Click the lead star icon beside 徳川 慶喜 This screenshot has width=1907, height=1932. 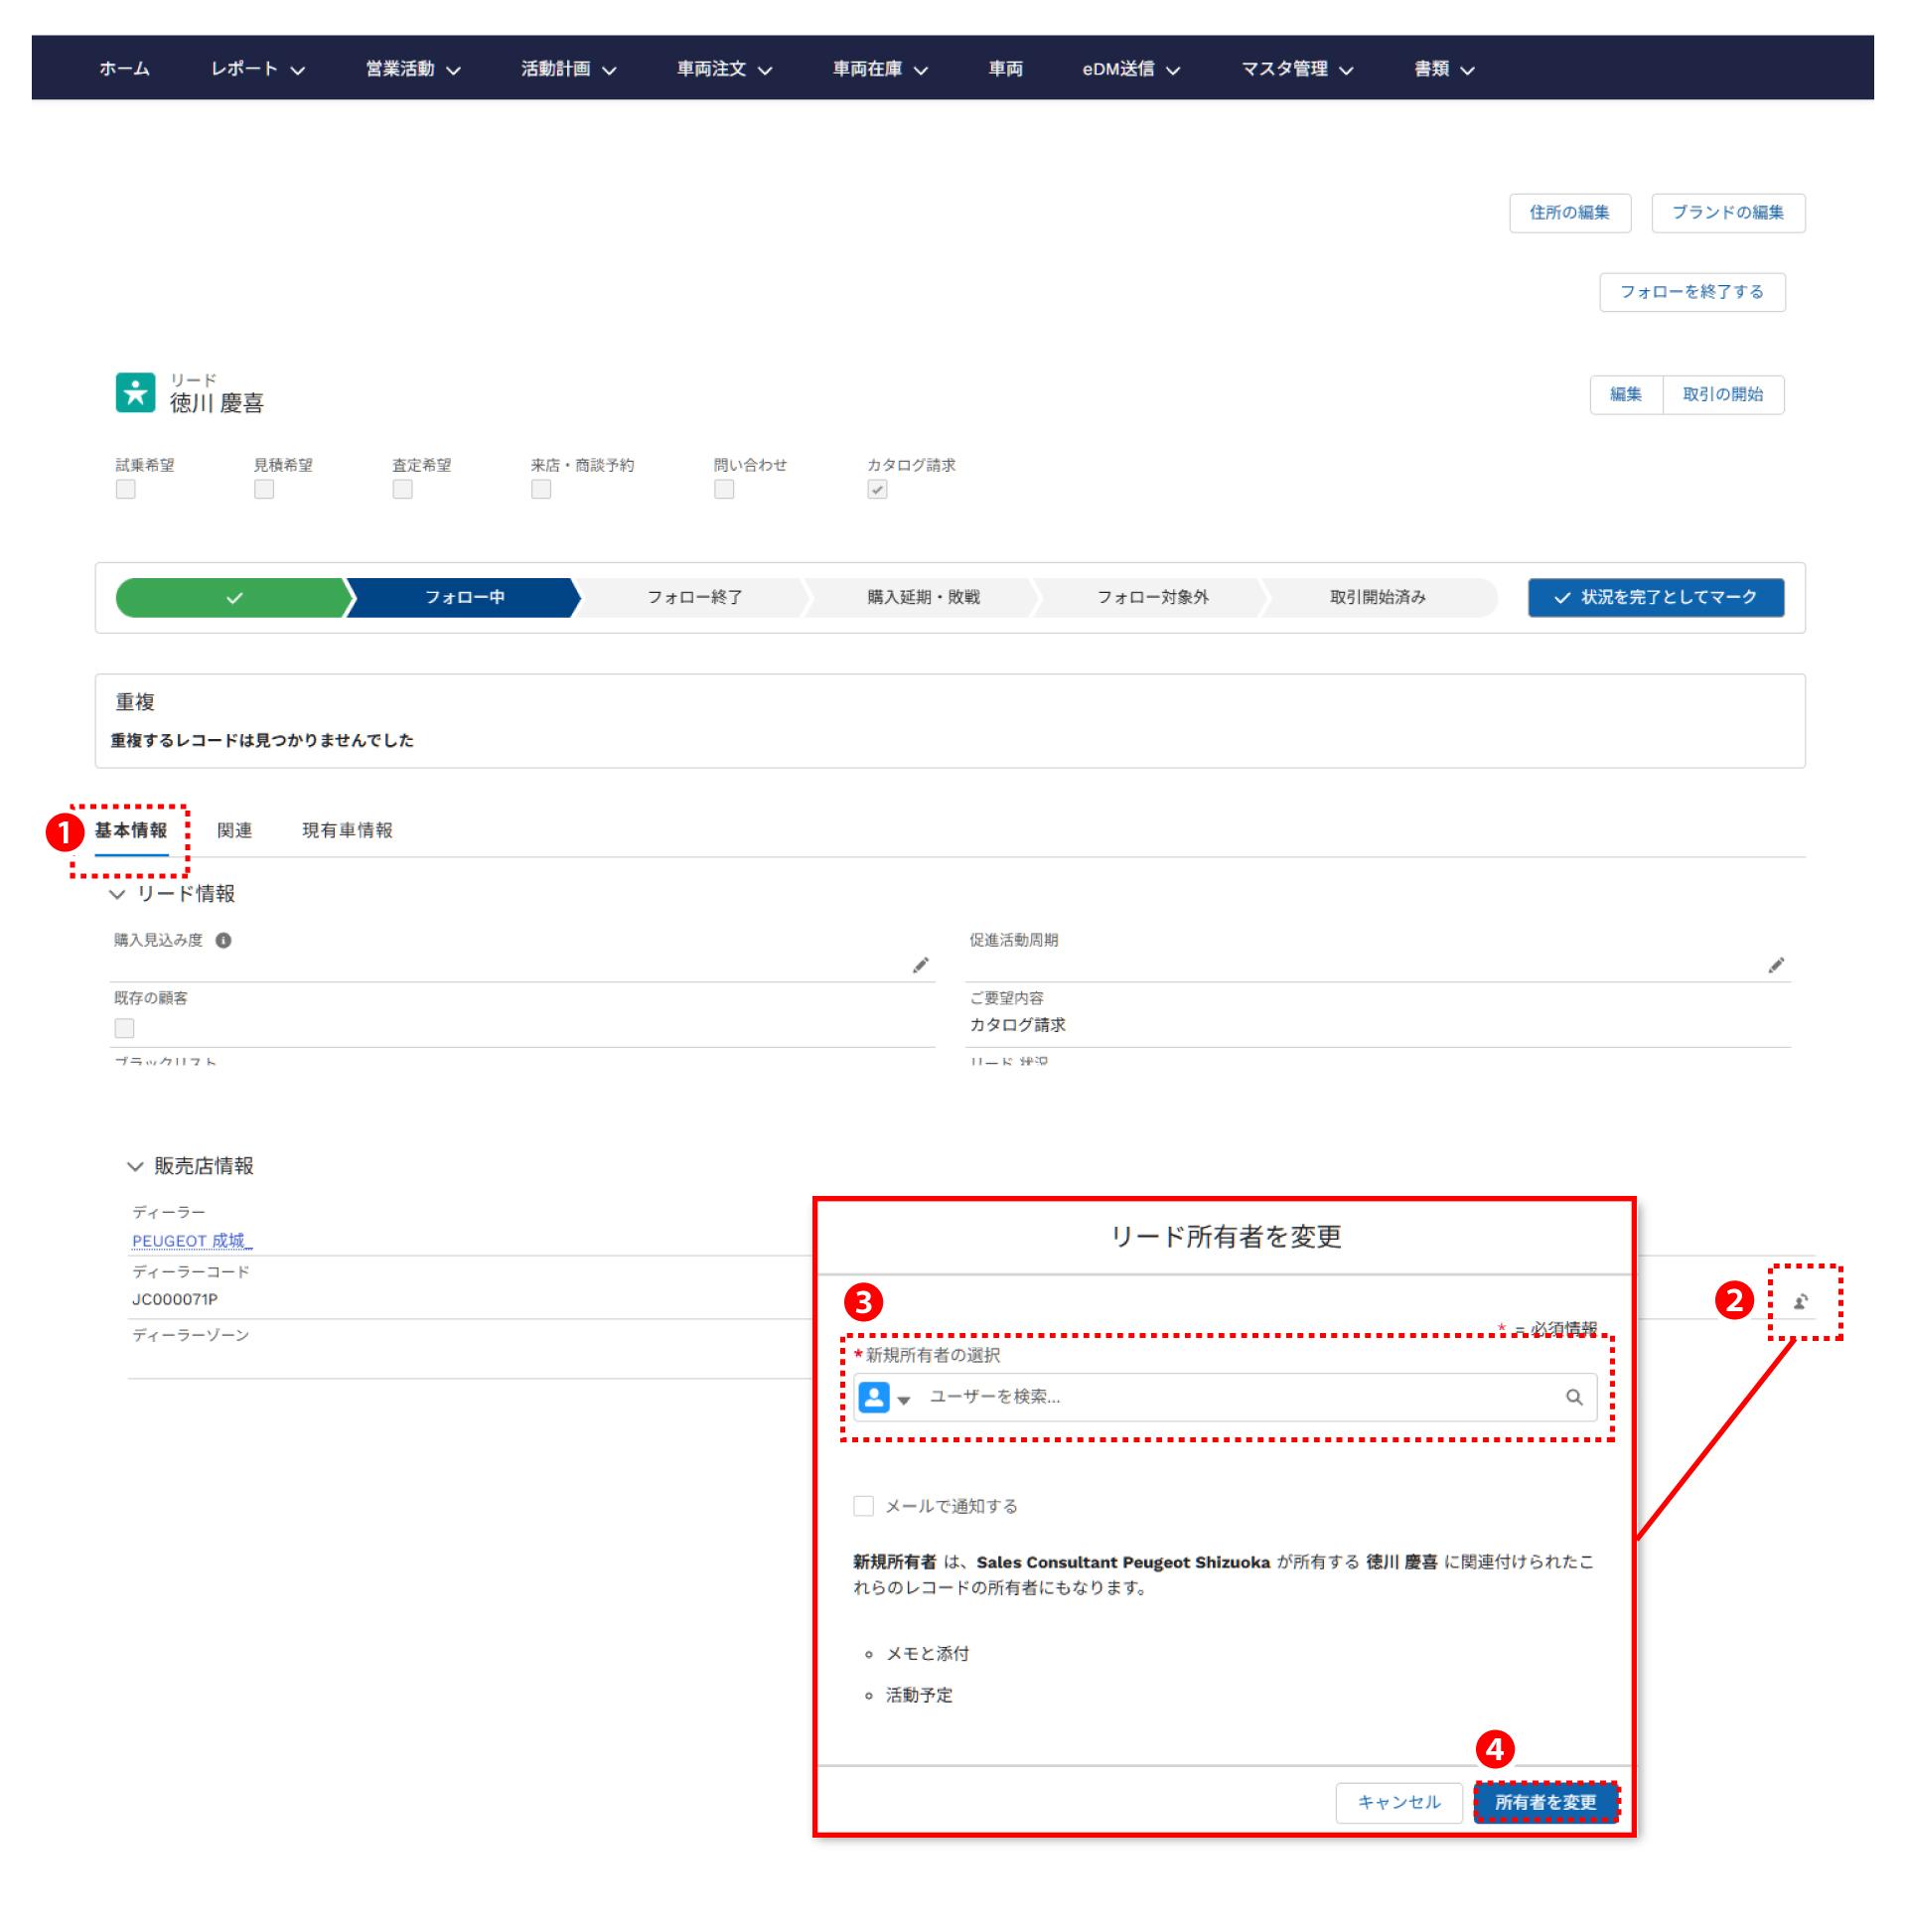pyautogui.click(x=135, y=392)
